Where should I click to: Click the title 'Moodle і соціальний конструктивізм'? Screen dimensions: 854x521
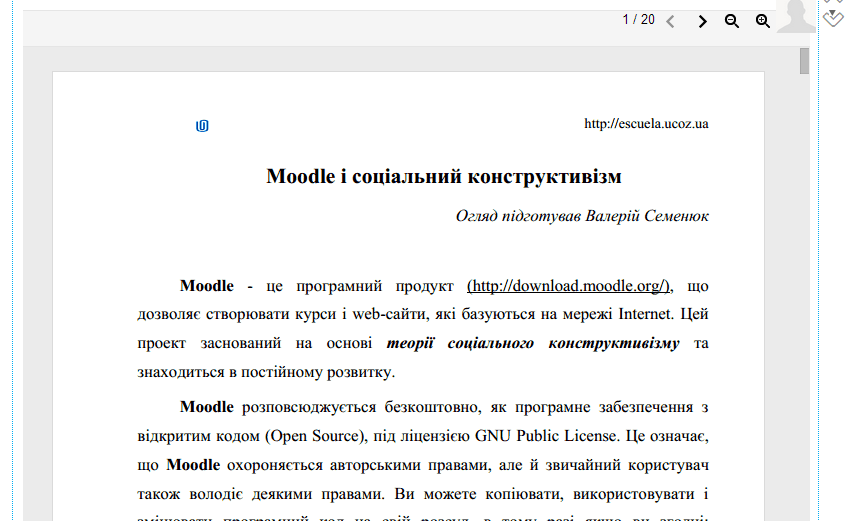click(443, 176)
